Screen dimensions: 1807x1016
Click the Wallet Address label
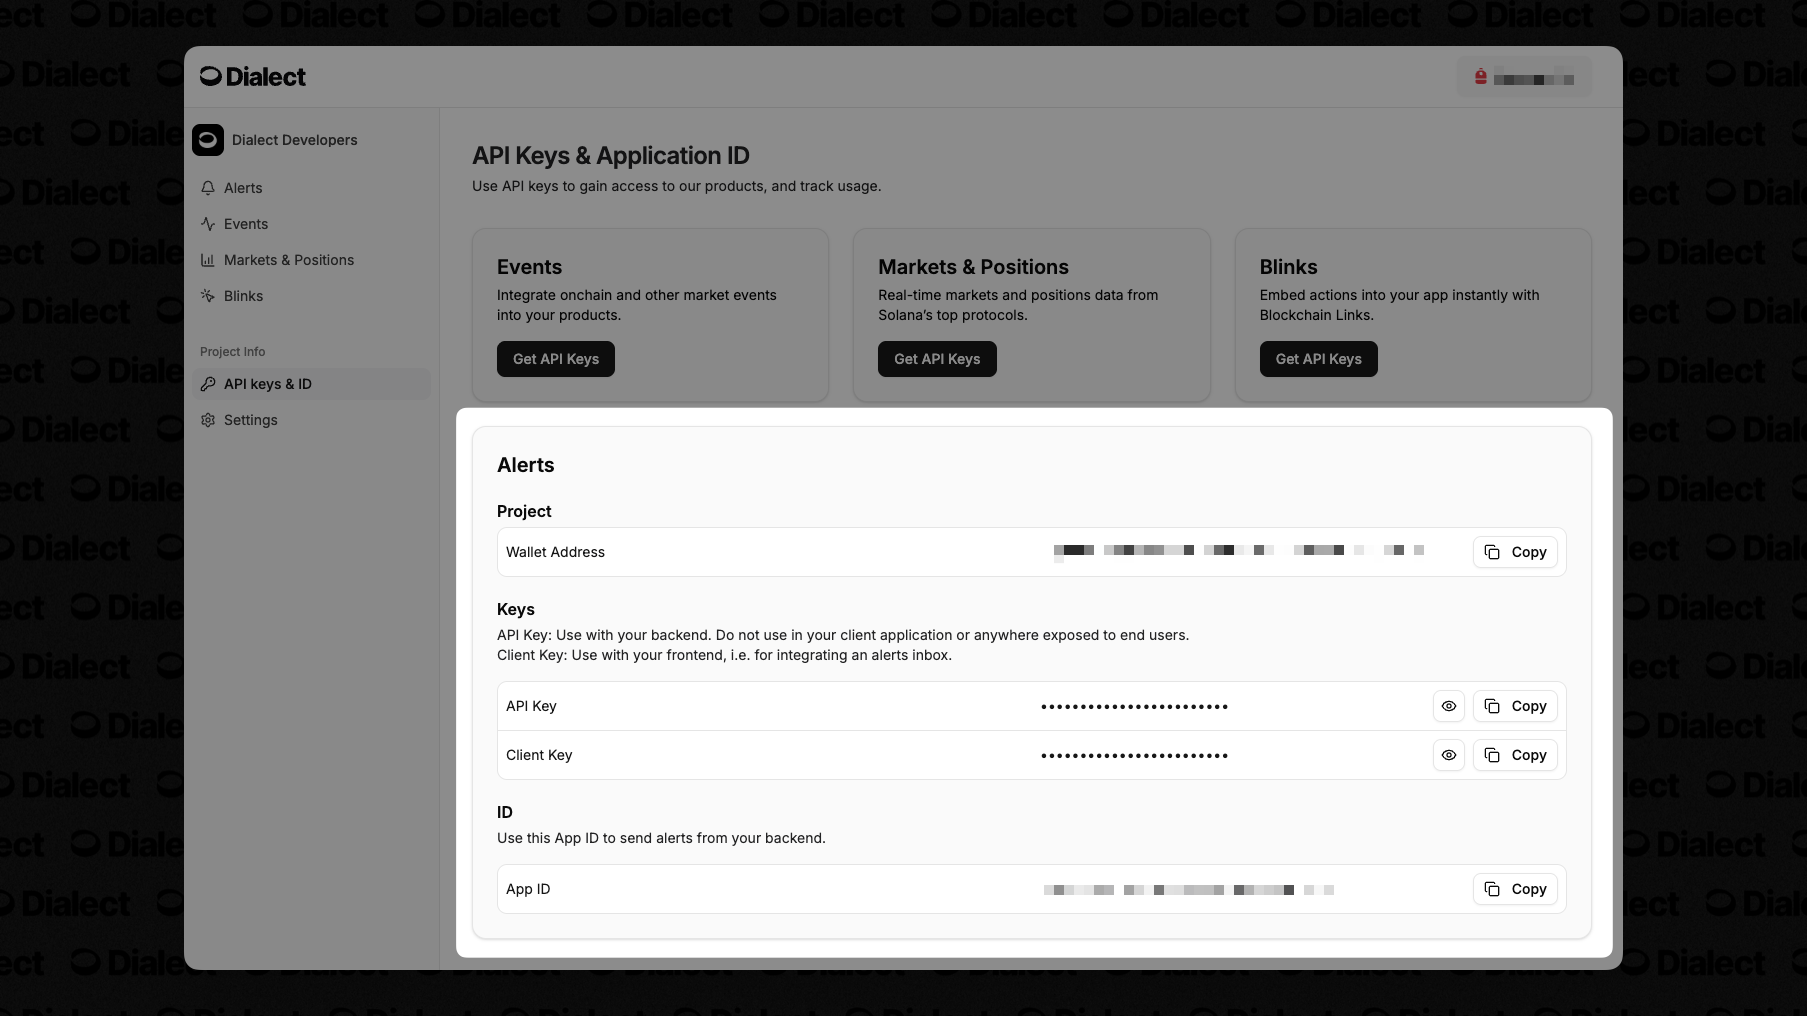pos(555,552)
